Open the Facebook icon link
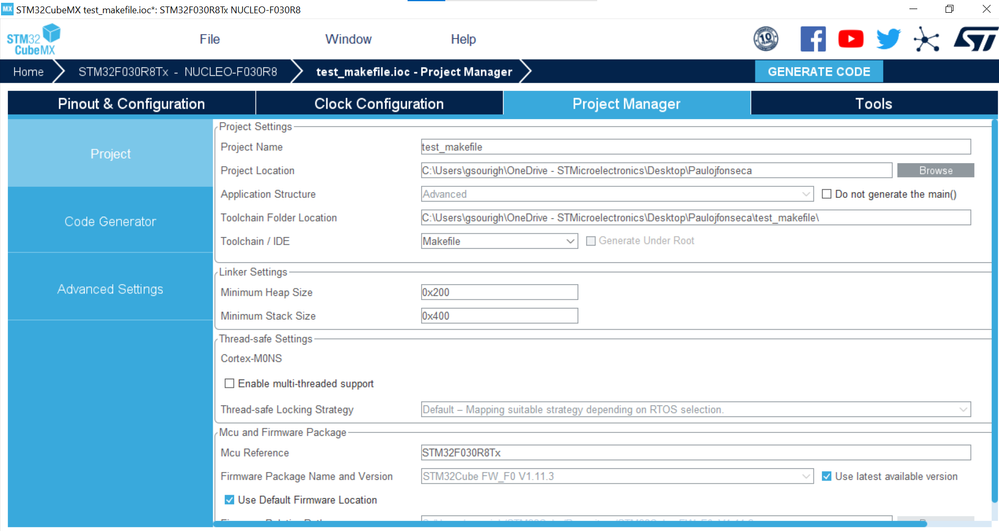The width and height of the screenshot is (999, 531). click(x=813, y=39)
